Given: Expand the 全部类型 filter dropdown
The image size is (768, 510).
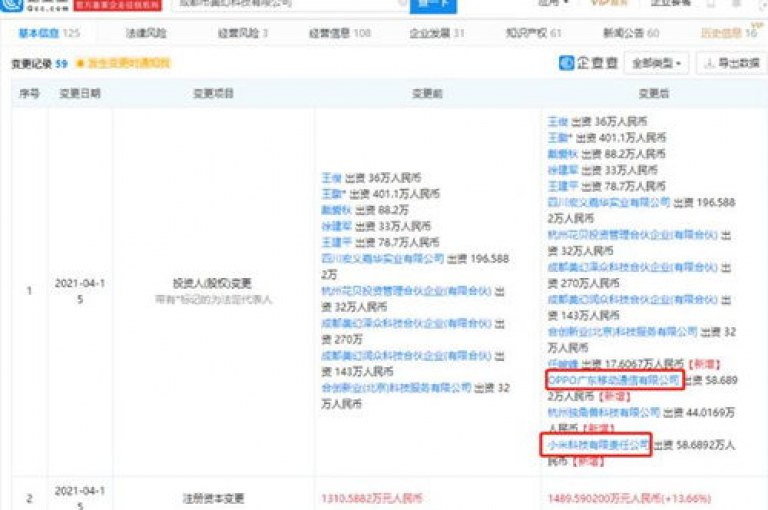Looking at the screenshot, I should (656, 63).
